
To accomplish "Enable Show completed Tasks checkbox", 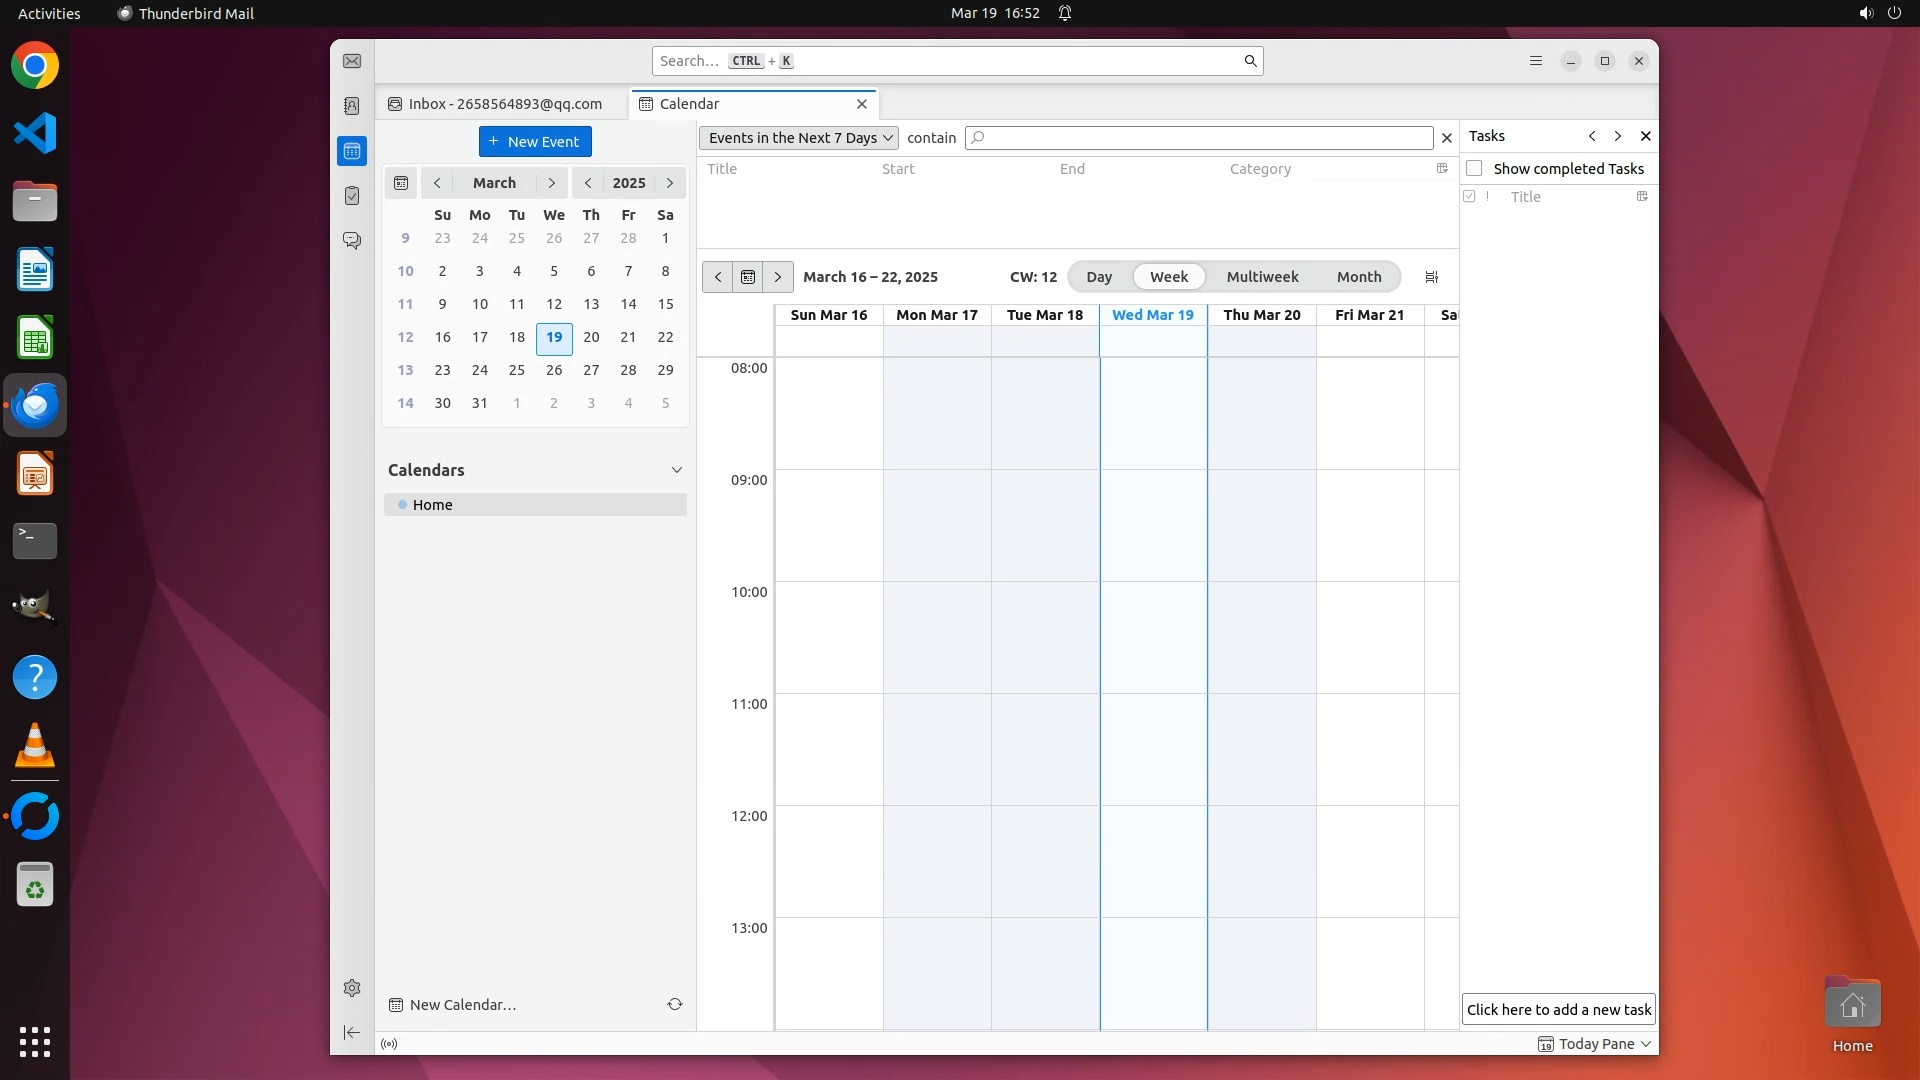I will (x=1474, y=168).
